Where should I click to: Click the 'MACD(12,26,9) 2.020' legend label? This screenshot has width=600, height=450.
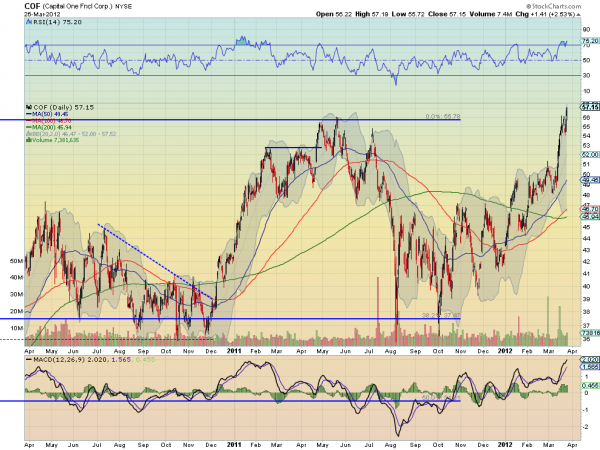tap(69, 360)
